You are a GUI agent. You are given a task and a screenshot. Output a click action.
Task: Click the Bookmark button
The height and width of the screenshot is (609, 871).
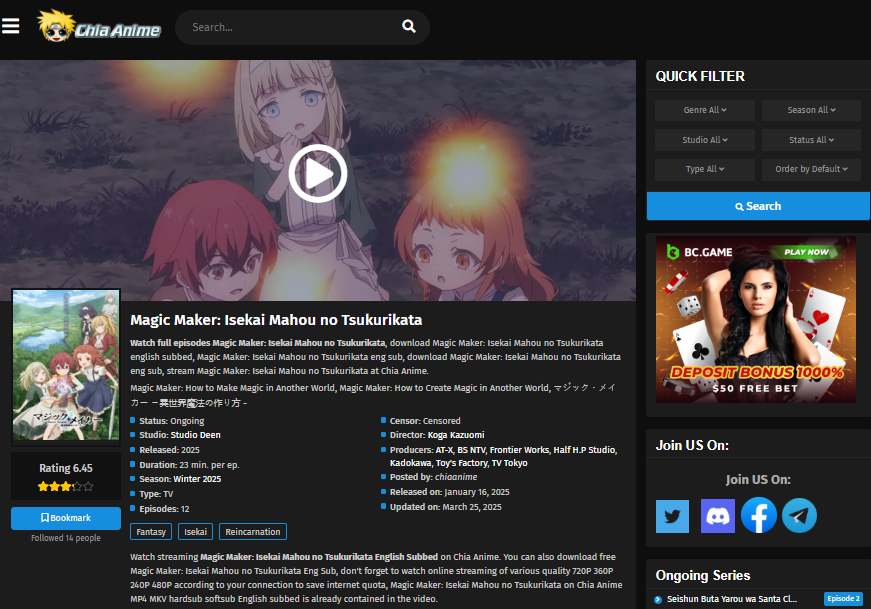[x=66, y=518]
